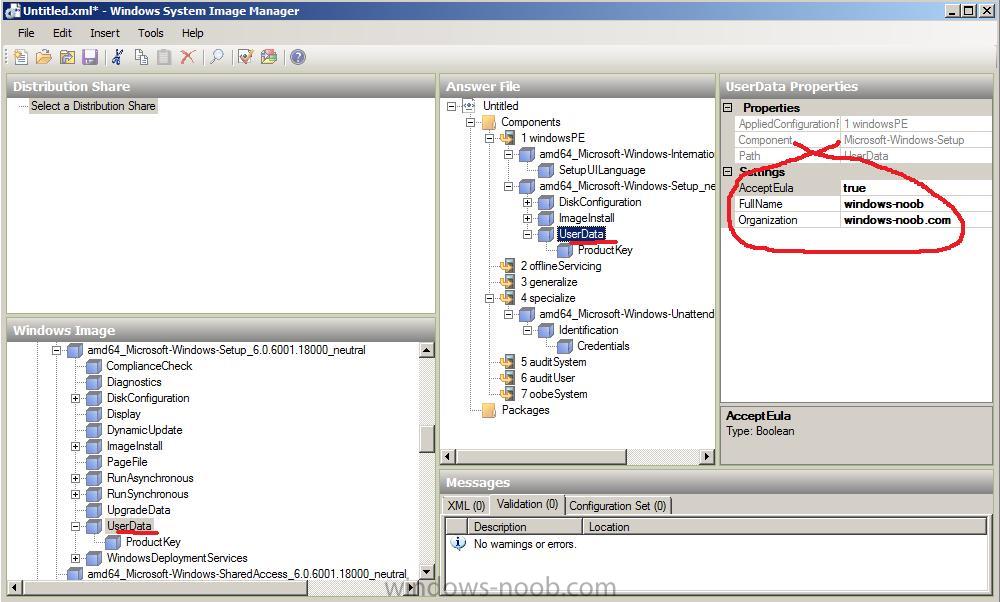This screenshot has height=602, width=1000.
Task: Click the Location column header
Action: pos(784,527)
